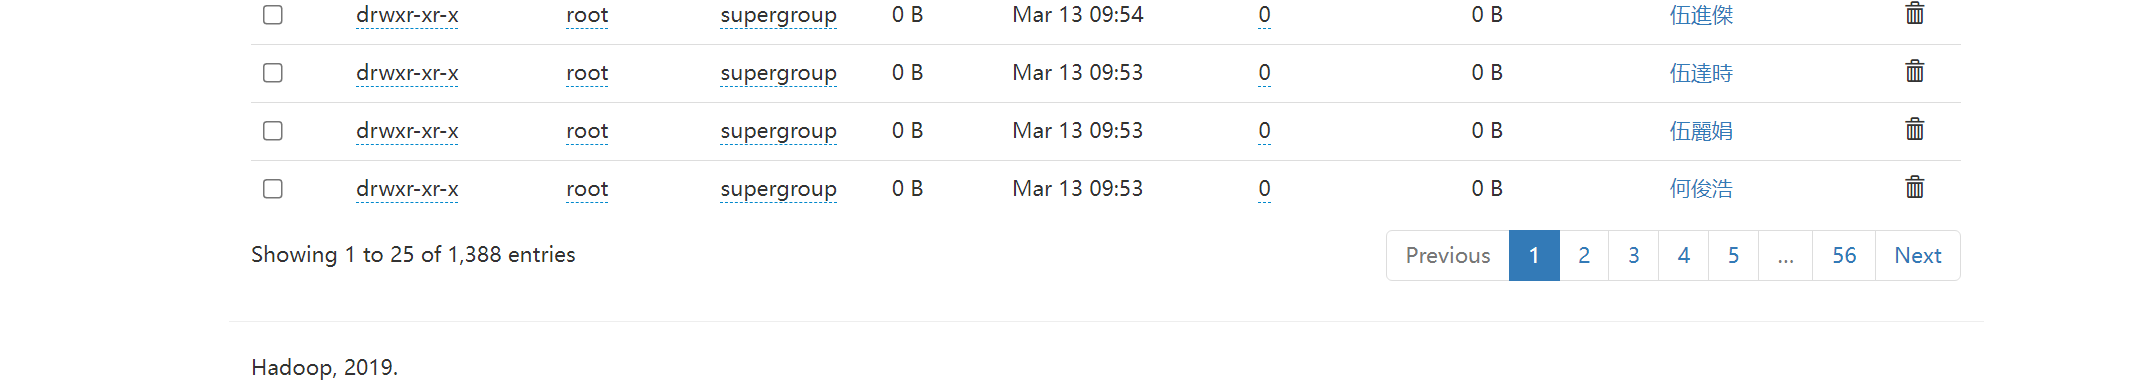Remove 伍麗娟 folder via trash icon
The height and width of the screenshot is (385, 2155).
1914,129
